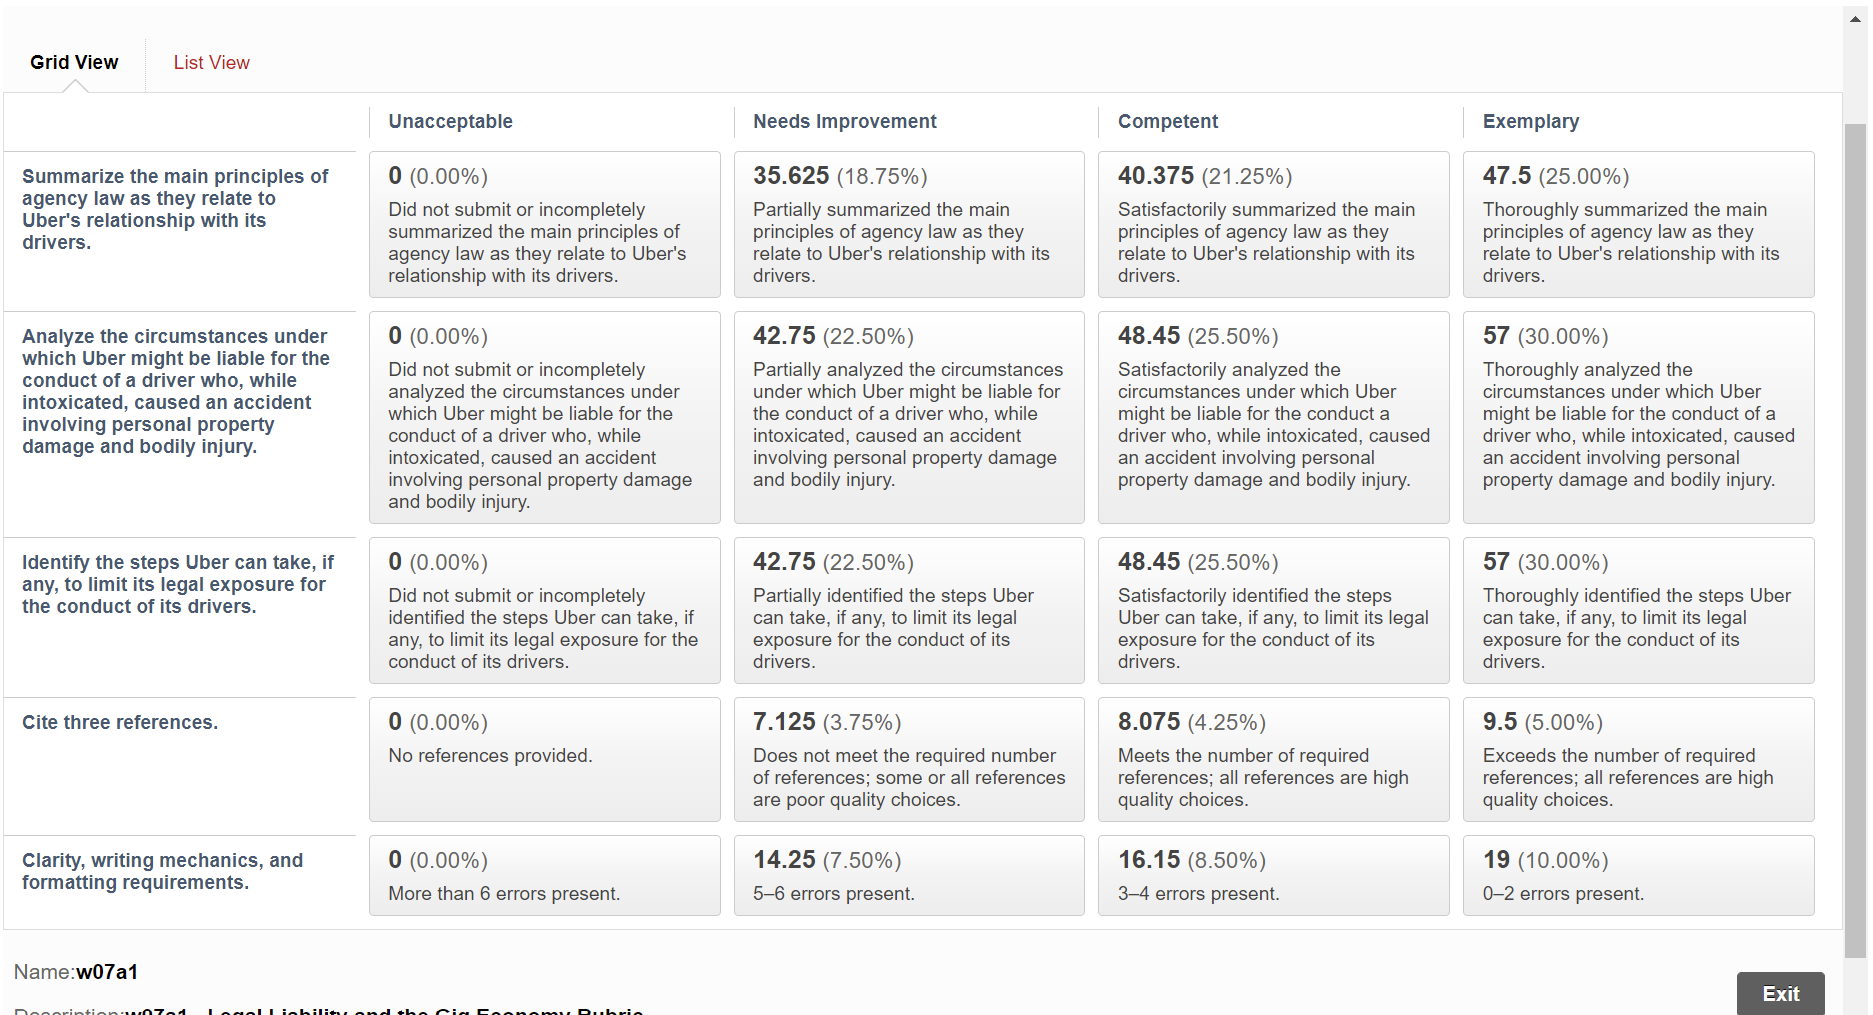Select the 0–2 errors present cell
Viewport: 1873px width, 1015px height.
(x=1638, y=875)
